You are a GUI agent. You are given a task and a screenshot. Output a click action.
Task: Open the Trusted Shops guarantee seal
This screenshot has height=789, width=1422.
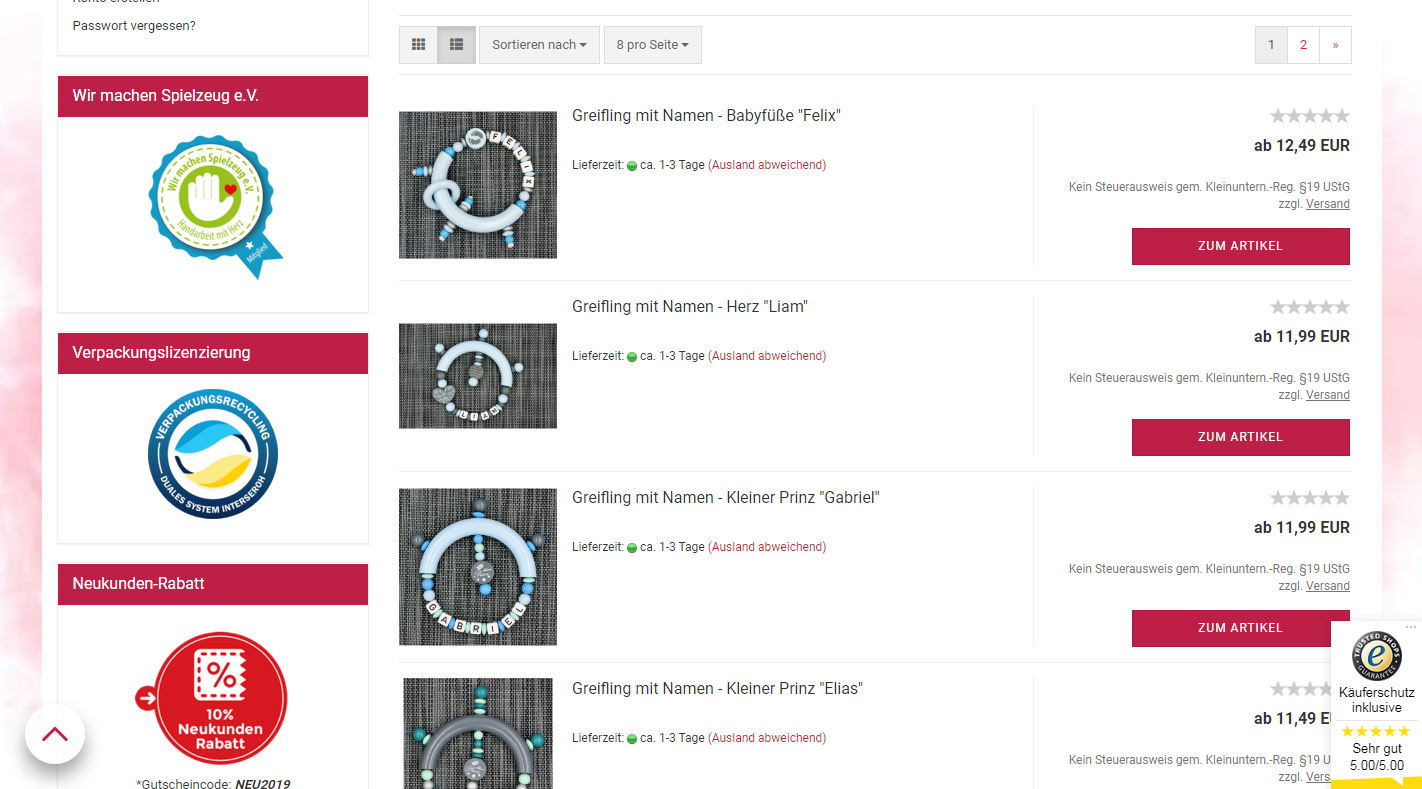[1377, 656]
